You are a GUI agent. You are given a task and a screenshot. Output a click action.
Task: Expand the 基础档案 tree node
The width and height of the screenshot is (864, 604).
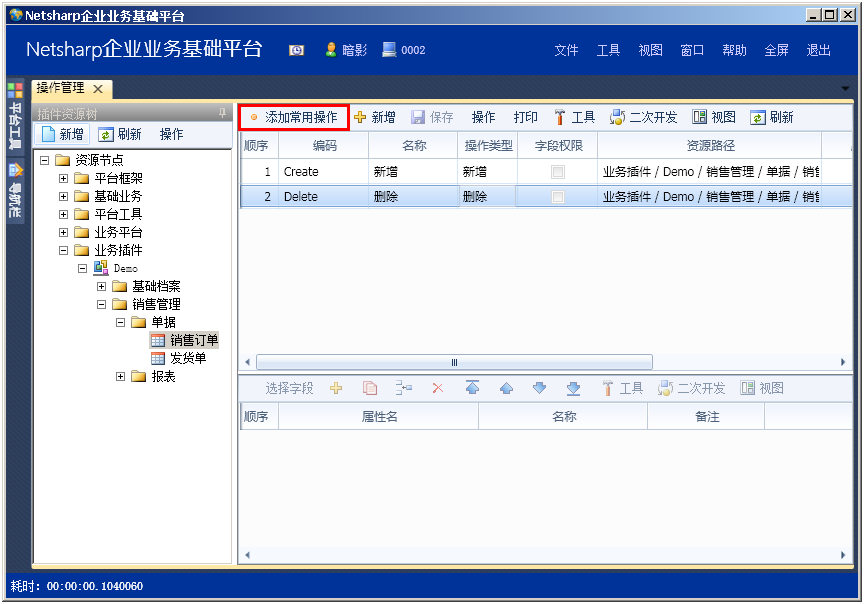point(101,287)
